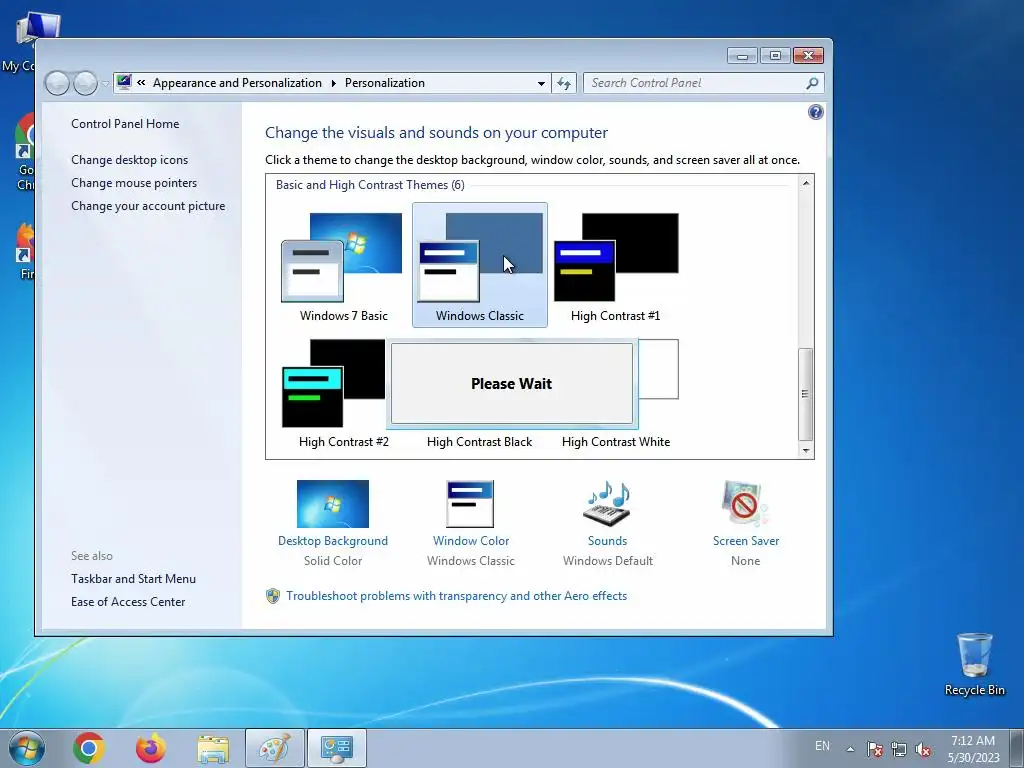Open the Screen Saver icon
Image resolution: width=1024 pixels, height=768 pixels.
tap(745, 504)
